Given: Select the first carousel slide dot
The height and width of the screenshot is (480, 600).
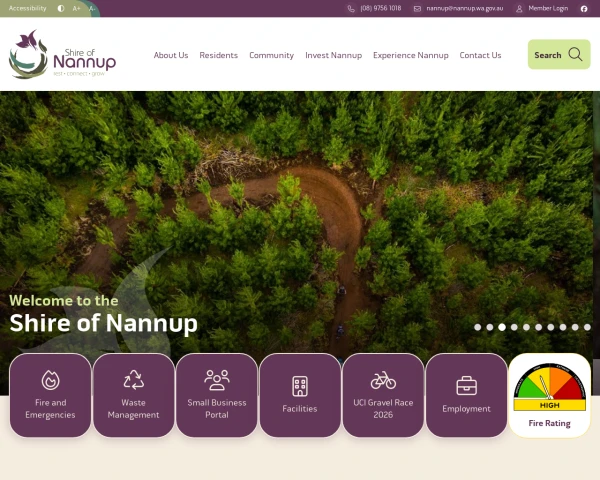Looking at the screenshot, I should pos(478,327).
